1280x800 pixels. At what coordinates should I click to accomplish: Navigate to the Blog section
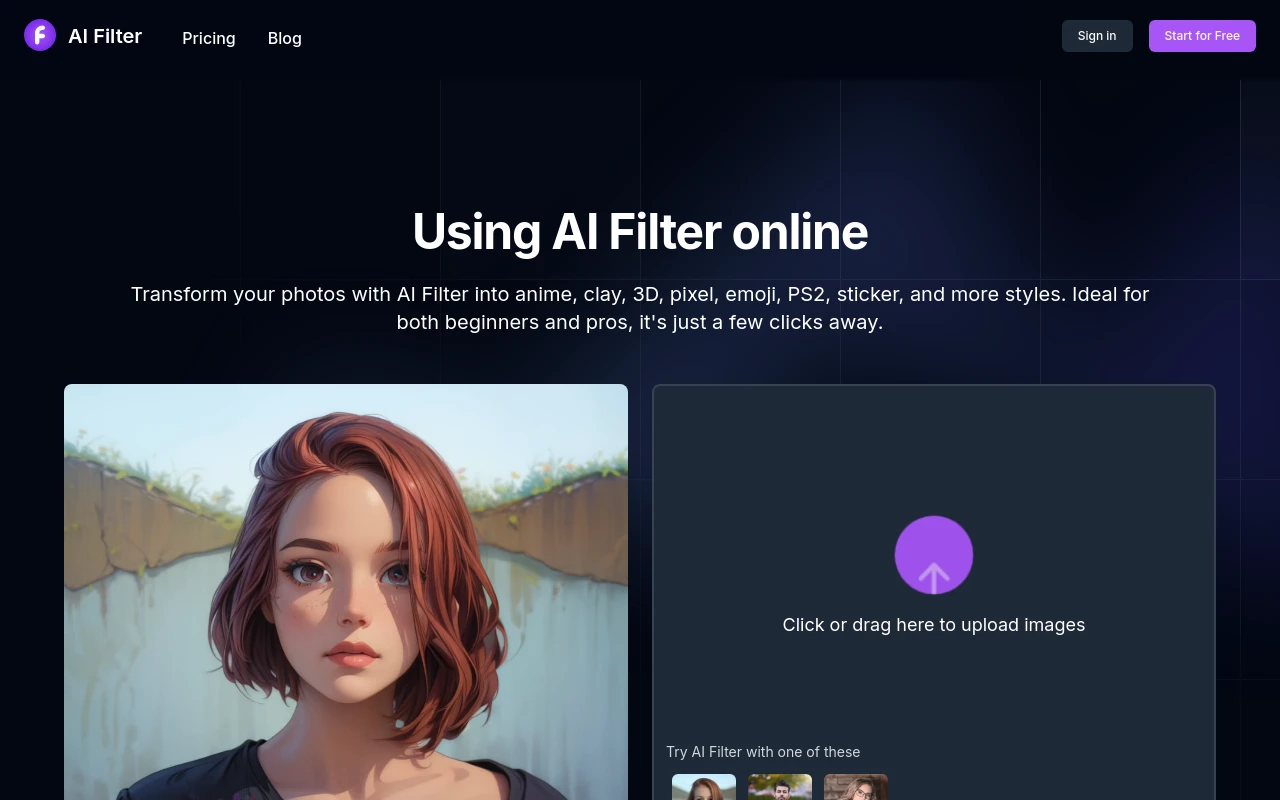(x=284, y=38)
